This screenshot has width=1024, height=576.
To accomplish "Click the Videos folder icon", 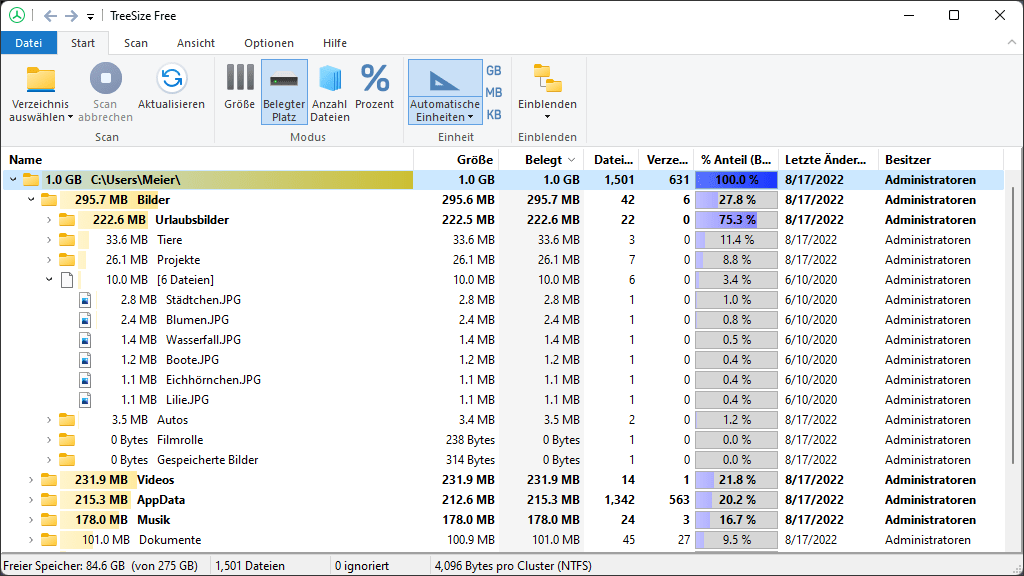I will pos(49,480).
